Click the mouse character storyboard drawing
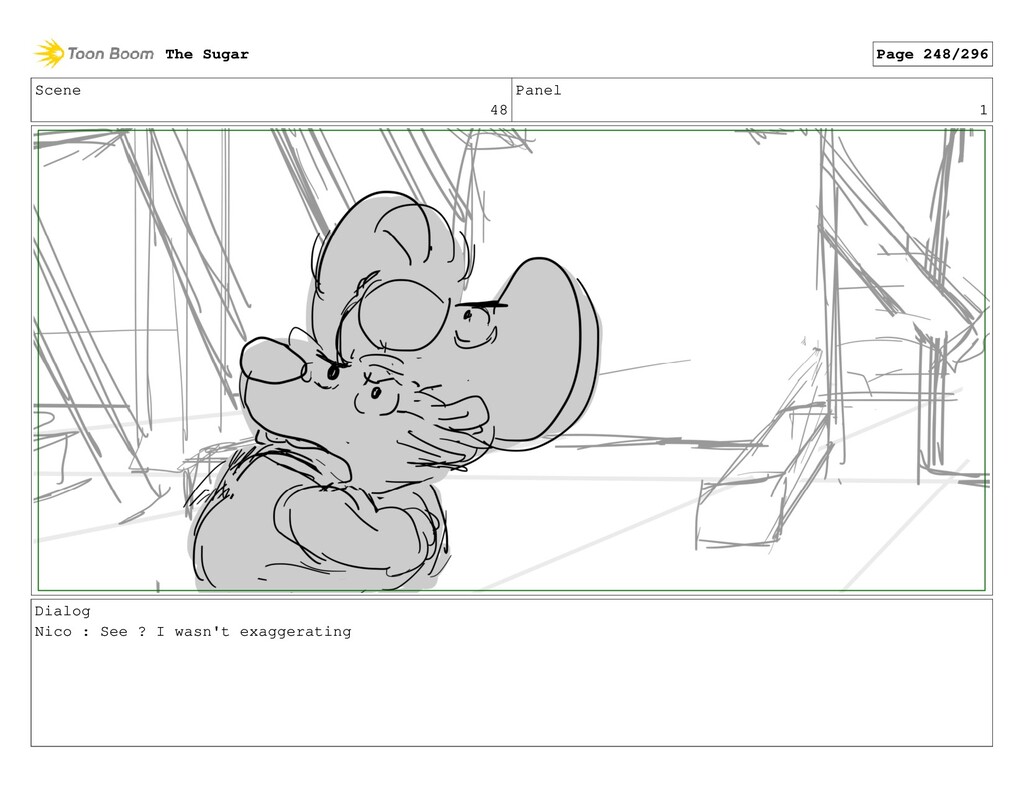The height and width of the screenshot is (793, 1024). (x=394, y=392)
